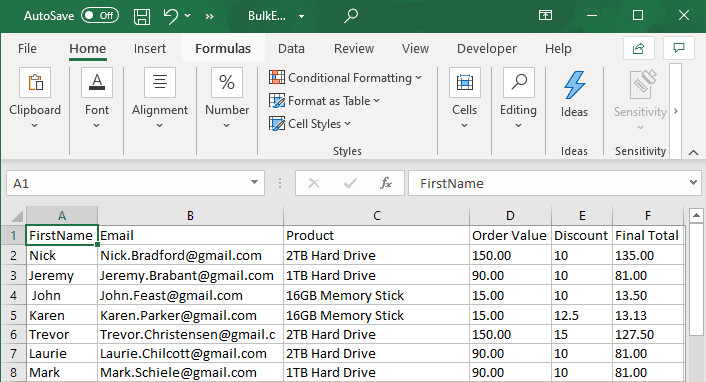This screenshot has height=382, width=706.
Task: Select cell containing Nick.Bradford@gmail.com
Action: click(190, 255)
